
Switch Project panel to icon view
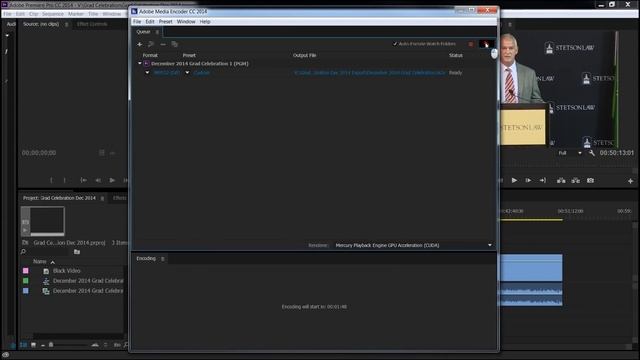point(33,345)
